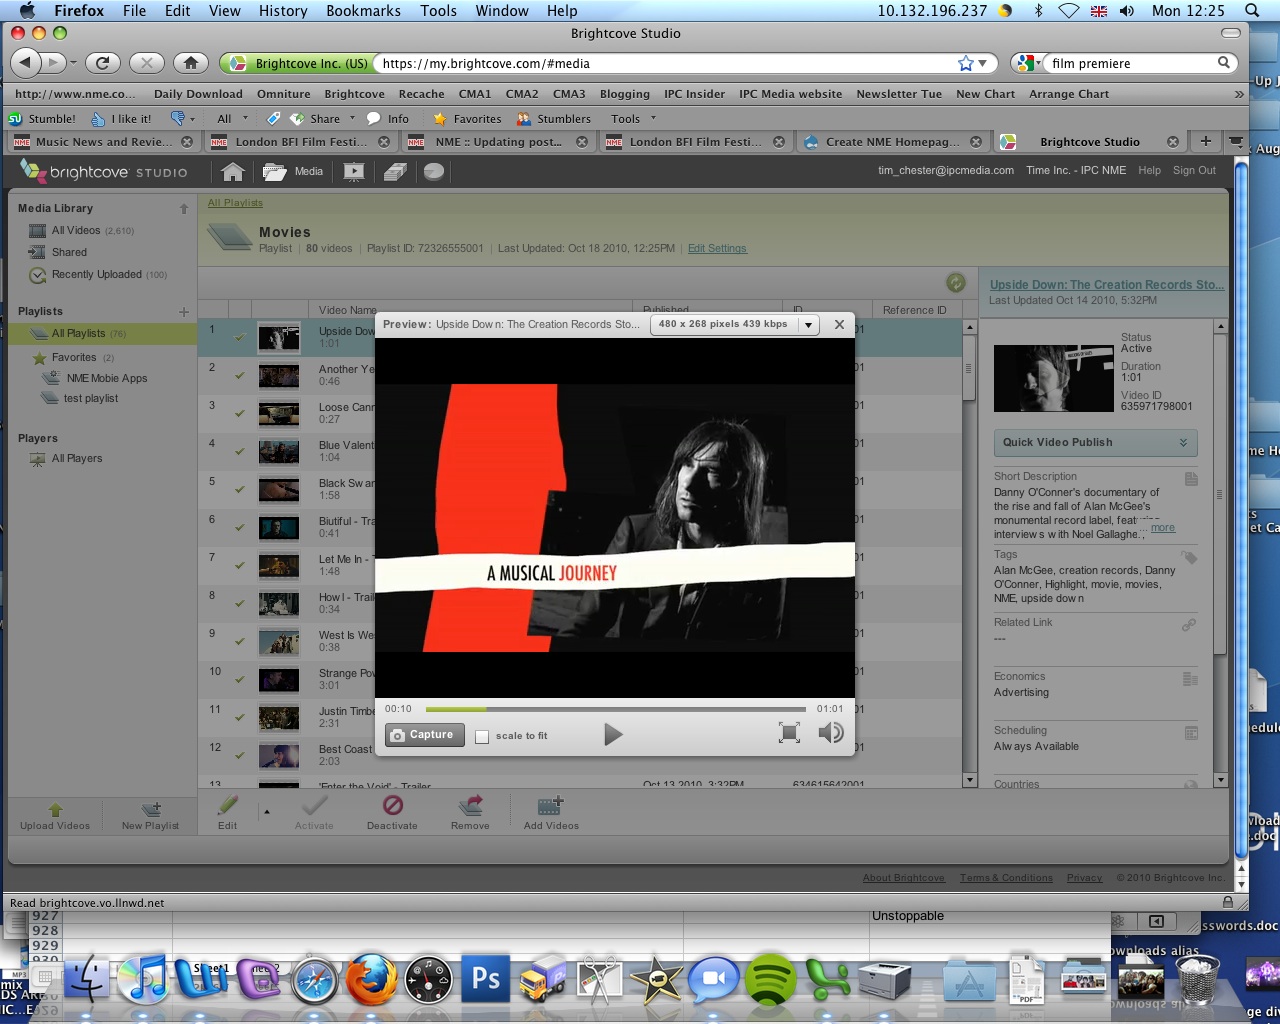The height and width of the screenshot is (1024, 1280).
Task: Open Spotify from the Dock
Action: 769,979
